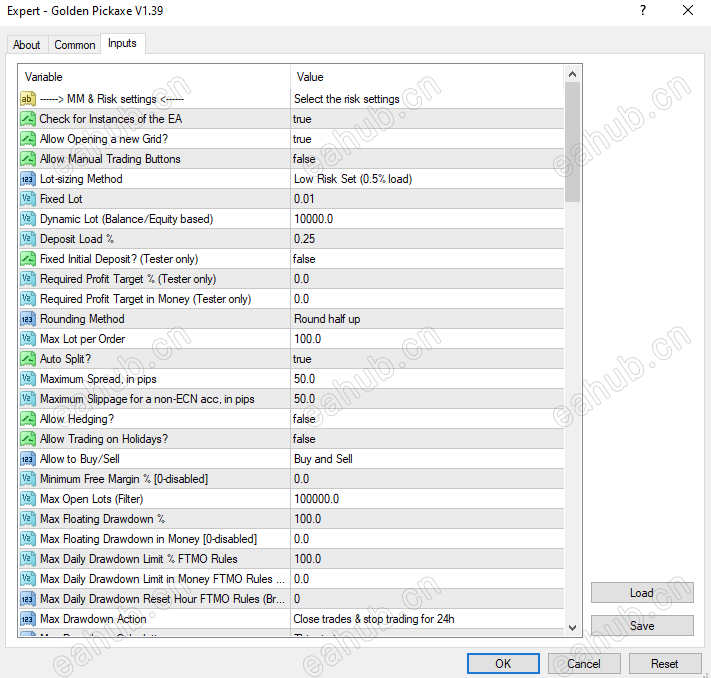Click the icon beside Minimum Free Margin %
The image size is (711, 678).
point(28,479)
